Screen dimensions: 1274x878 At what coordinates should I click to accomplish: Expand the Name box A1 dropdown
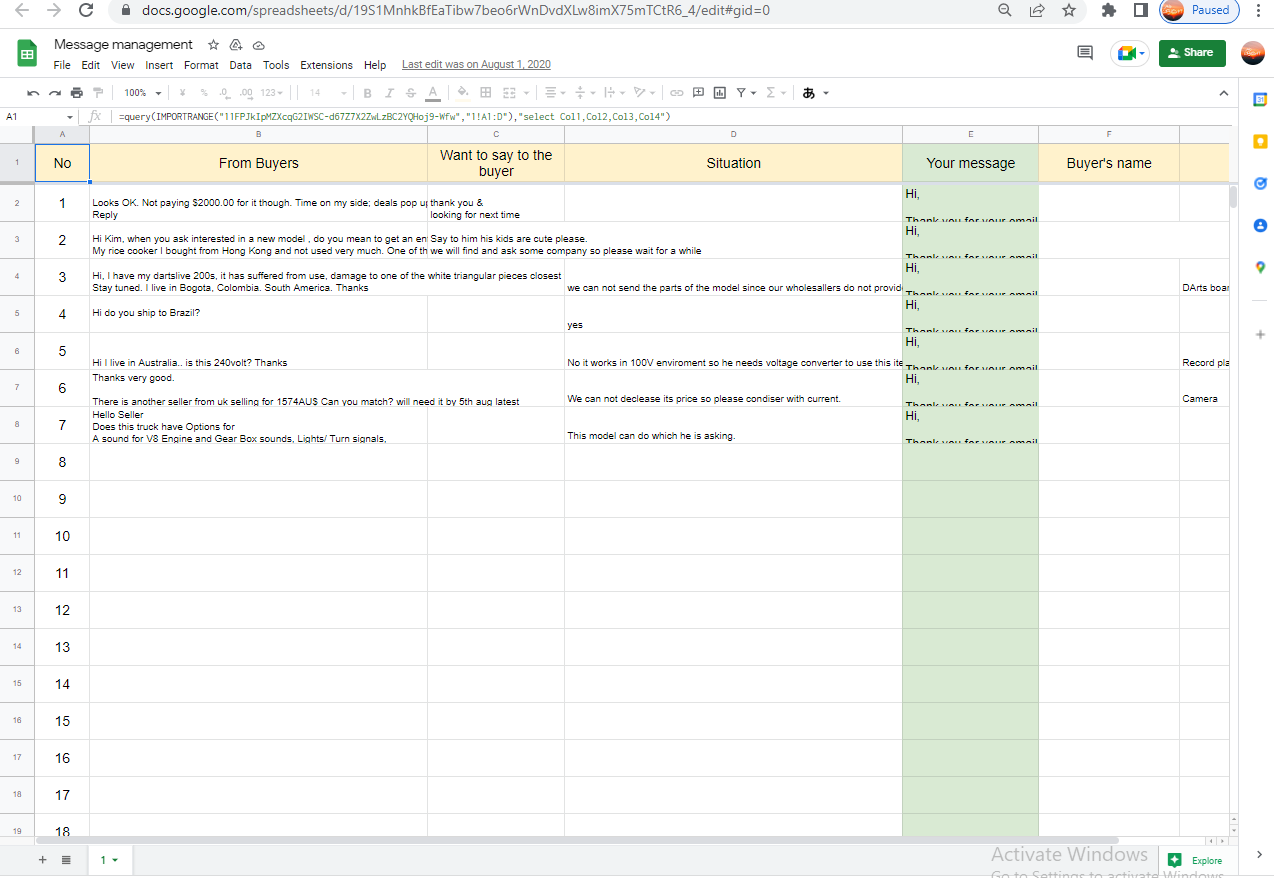click(x=69, y=117)
